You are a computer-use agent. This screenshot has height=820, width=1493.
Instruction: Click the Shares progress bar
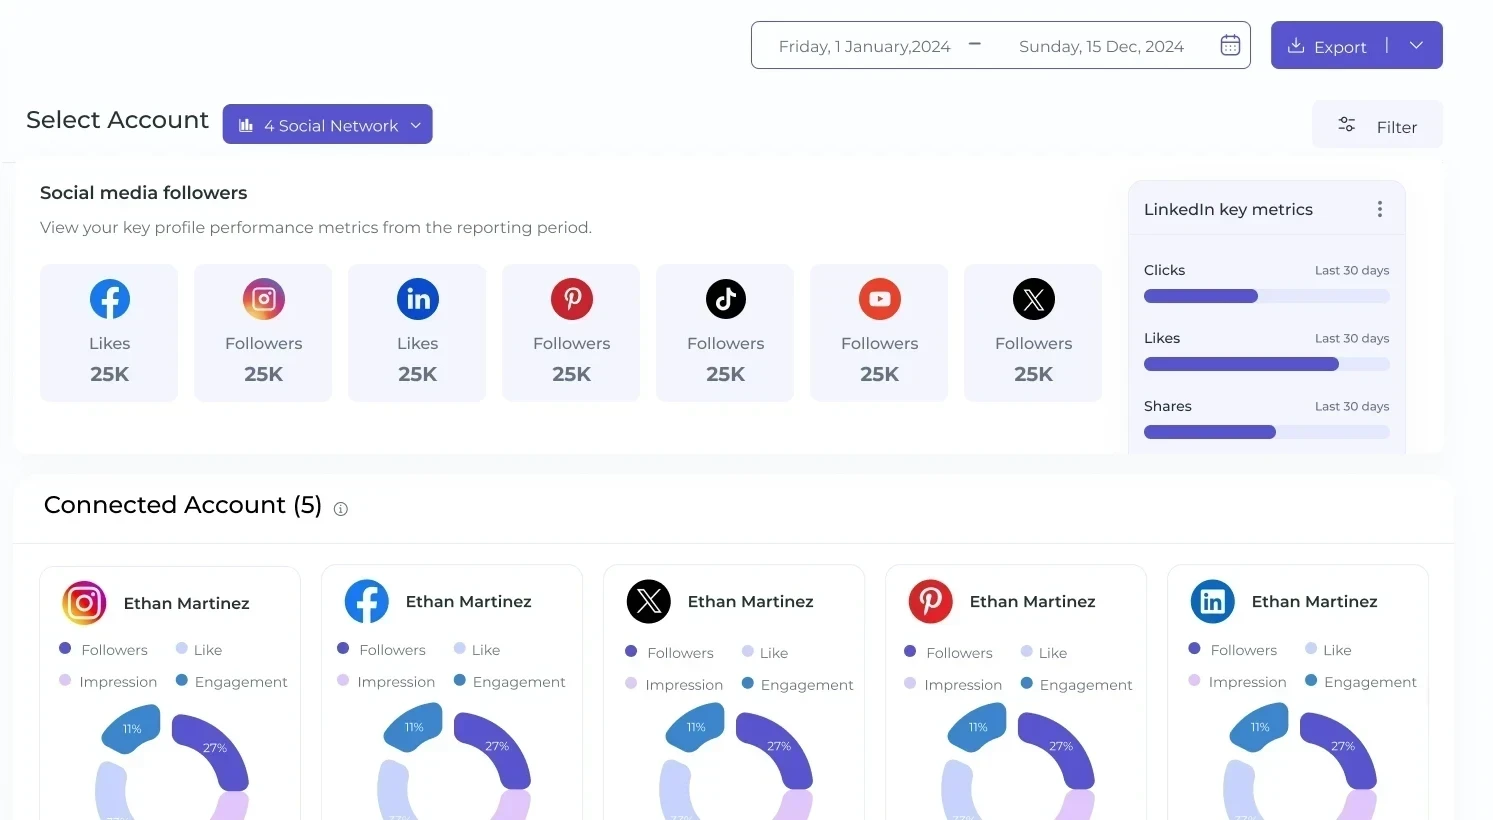coord(1266,432)
